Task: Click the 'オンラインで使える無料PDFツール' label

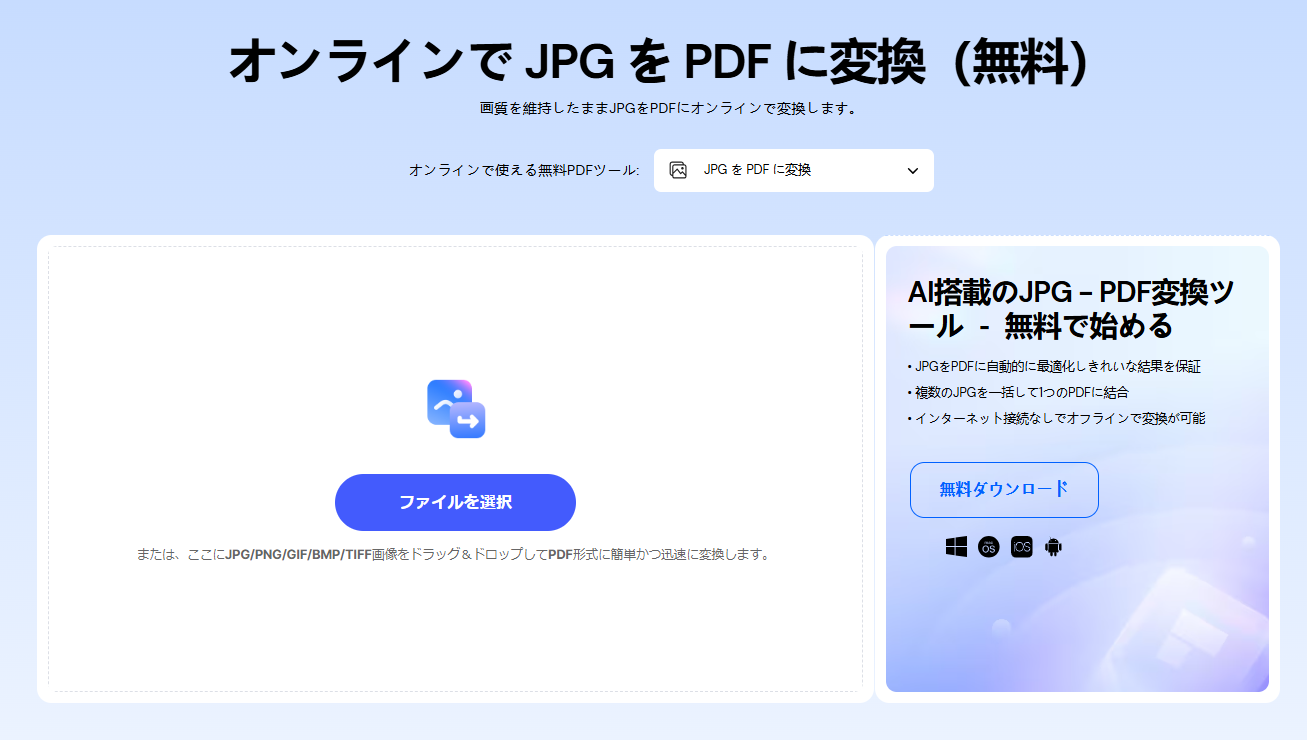Action: coord(523,171)
